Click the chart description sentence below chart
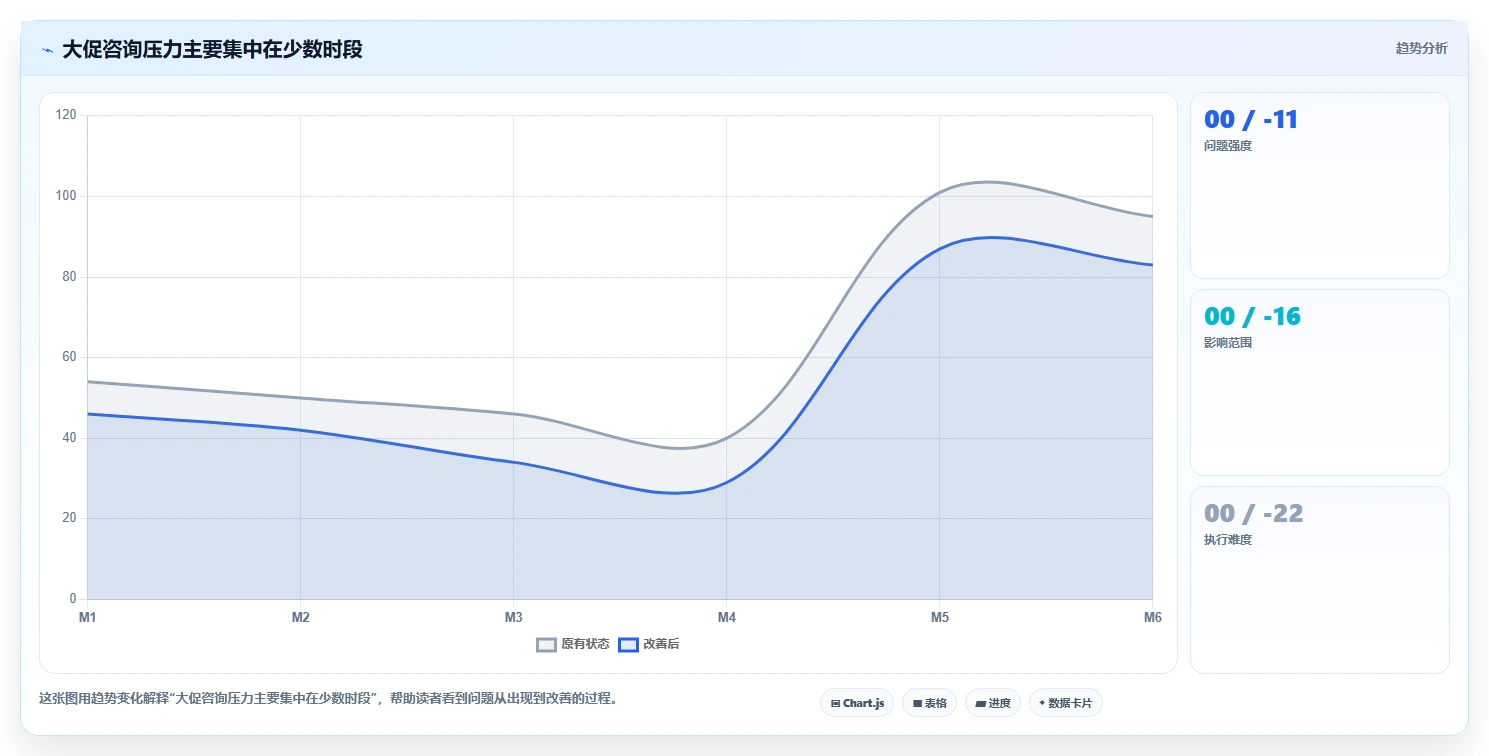 click(328, 698)
